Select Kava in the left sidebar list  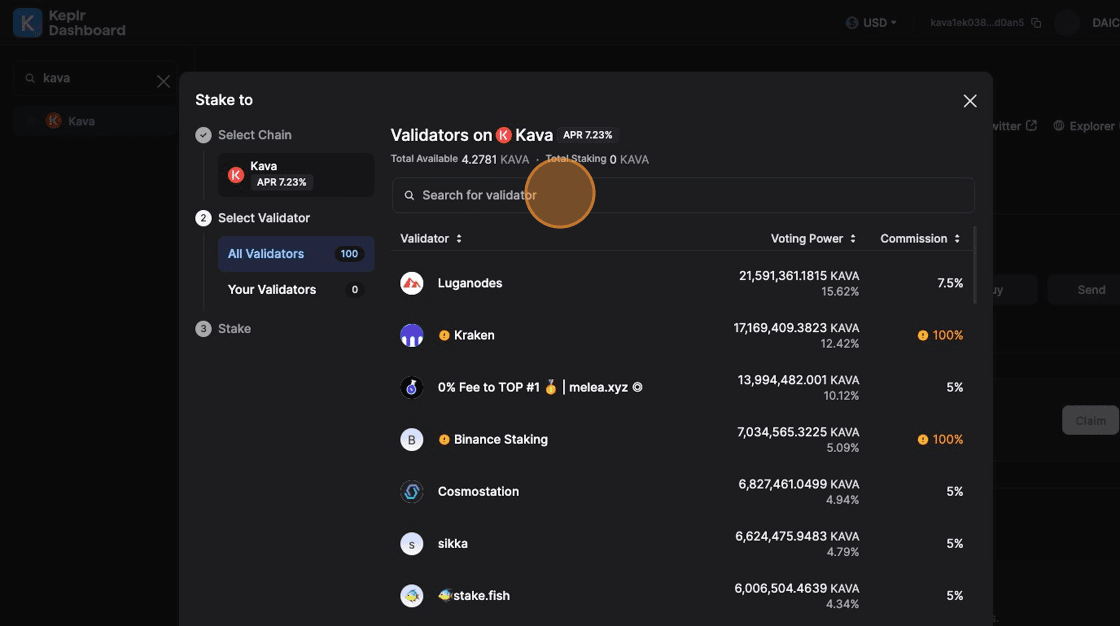(81, 121)
